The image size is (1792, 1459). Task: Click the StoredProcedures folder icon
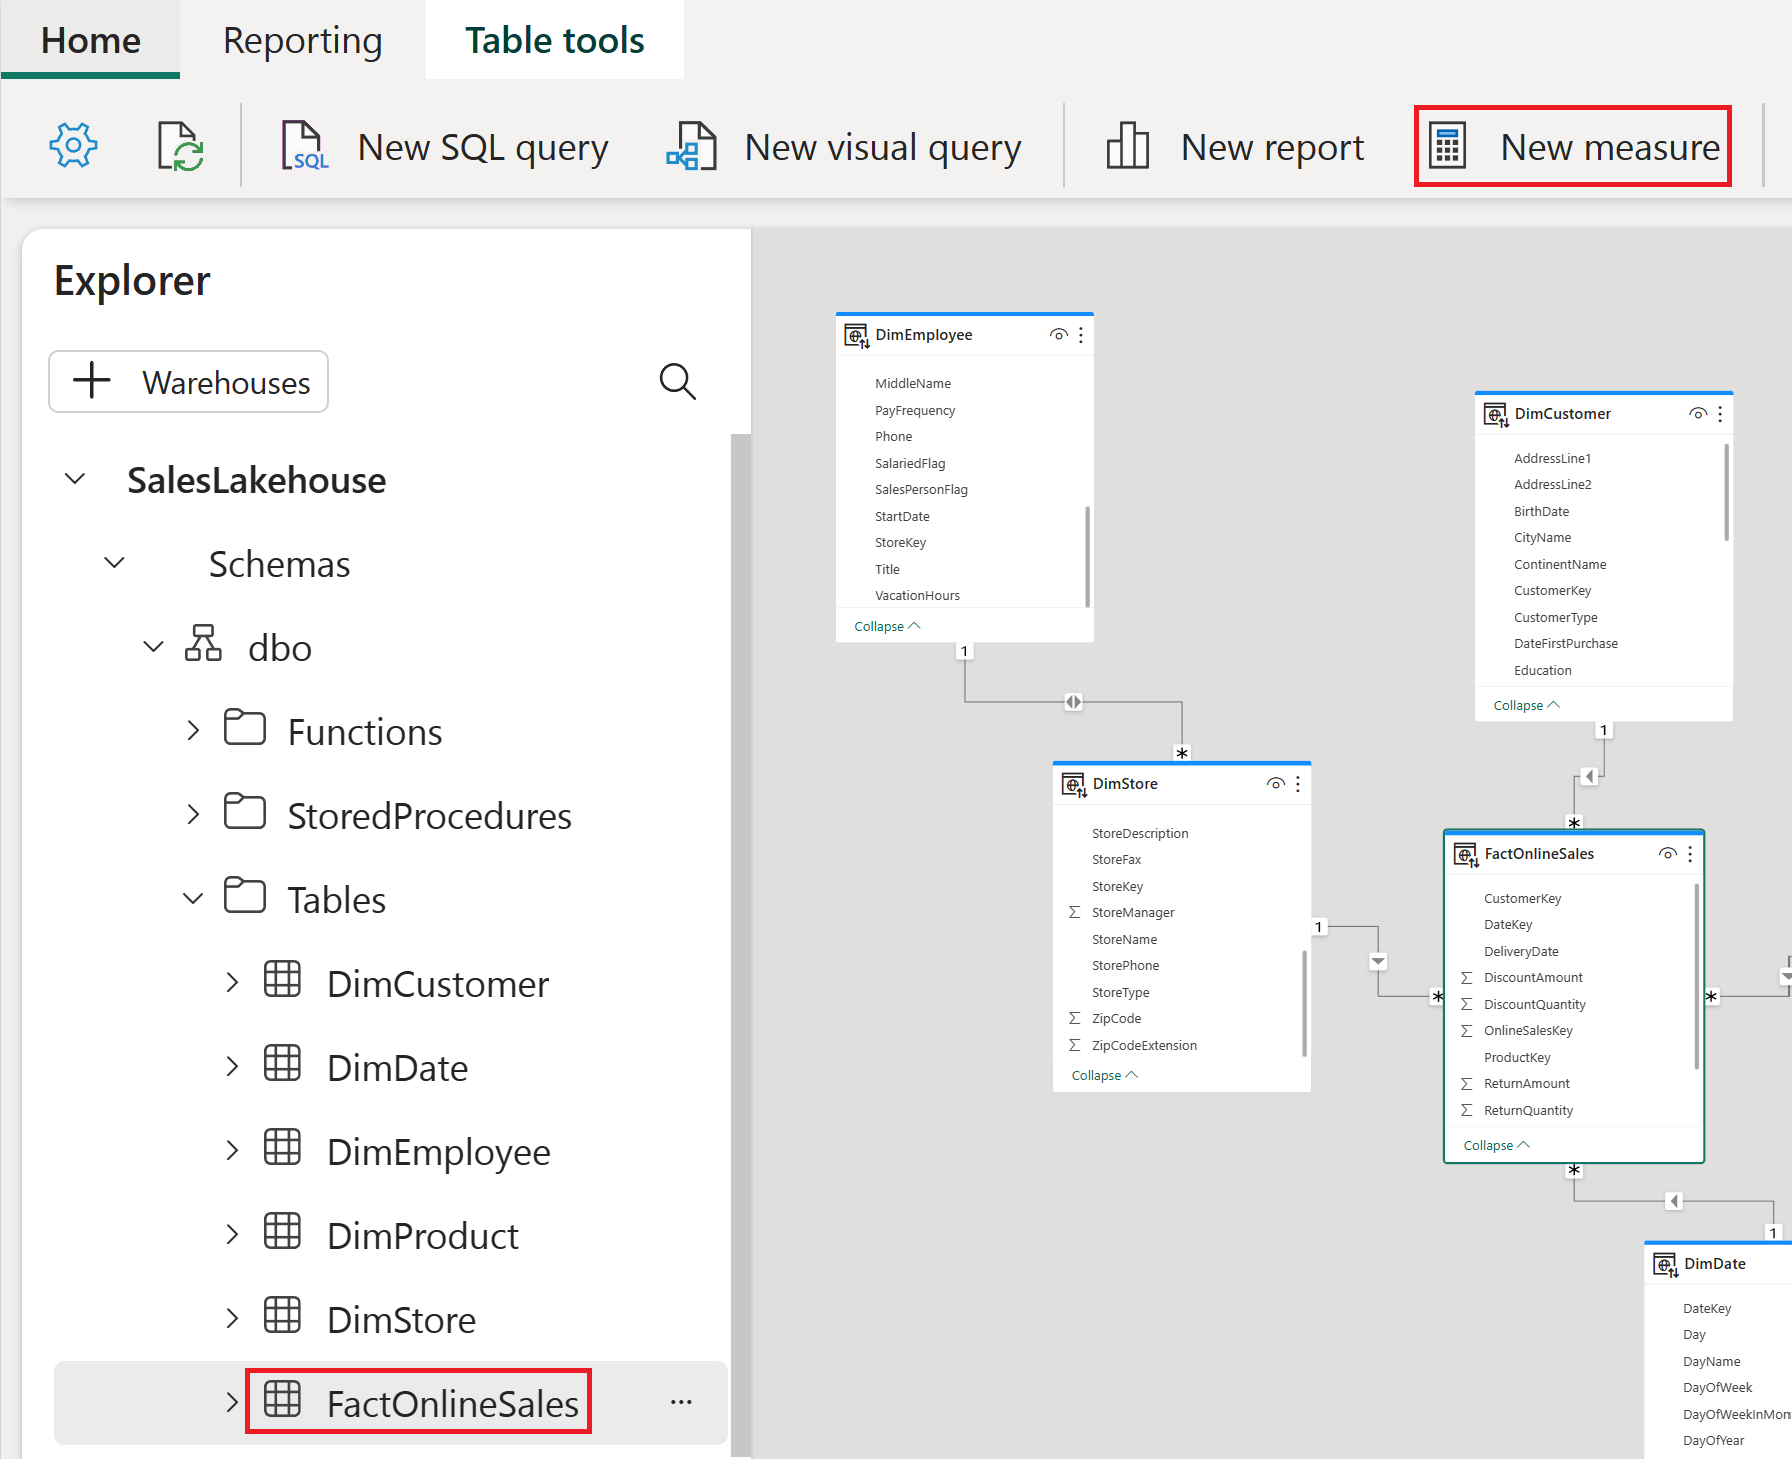[244, 811]
